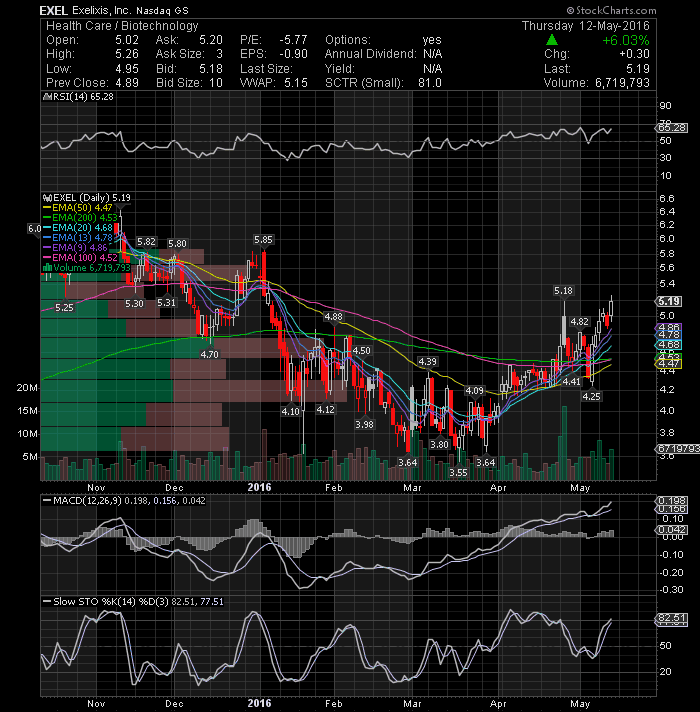Click the 5.18 peak label on chart
The width and height of the screenshot is (700, 712).
tap(563, 291)
